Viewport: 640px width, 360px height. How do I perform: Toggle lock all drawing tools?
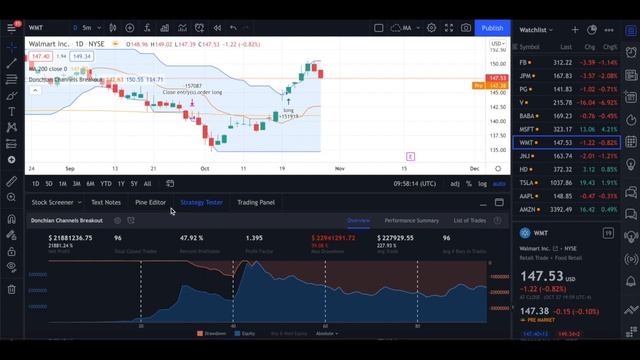(x=11, y=251)
